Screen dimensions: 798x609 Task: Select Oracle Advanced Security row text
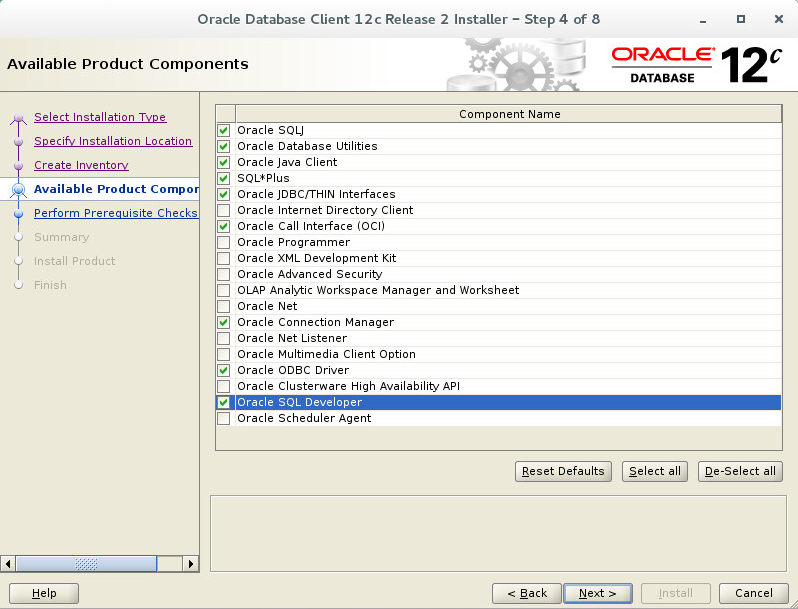click(309, 275)
